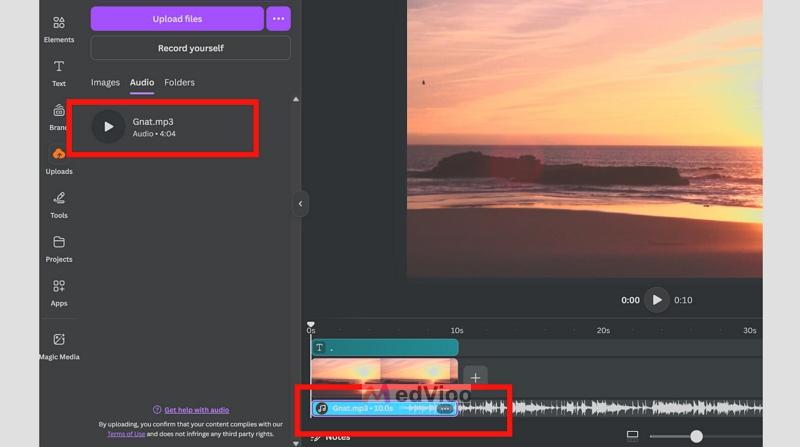Click the 20s mark on the timeline ruler
The height and width of the screenshot is (447, 800).
(603, 331)
